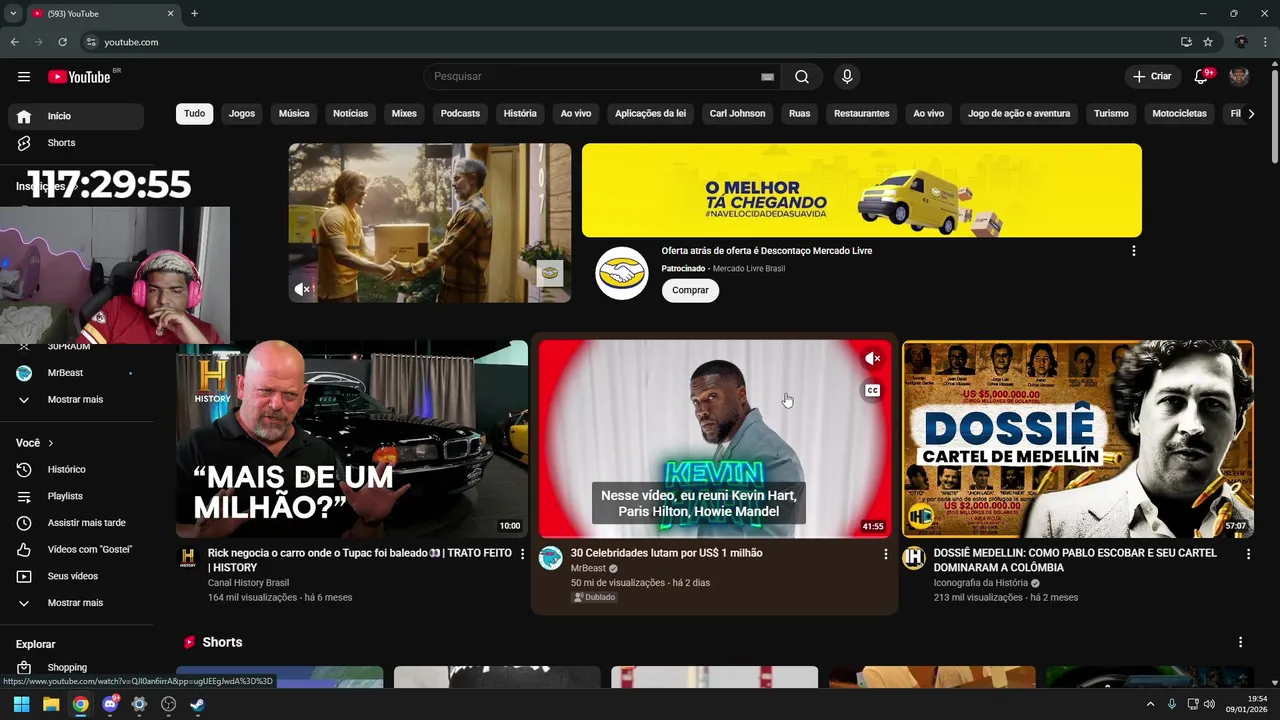The height and width of the screenshot is (720, 1280).
Task: Open options menu for Mercado Livre ad
Action: (x=1133, y=251)
